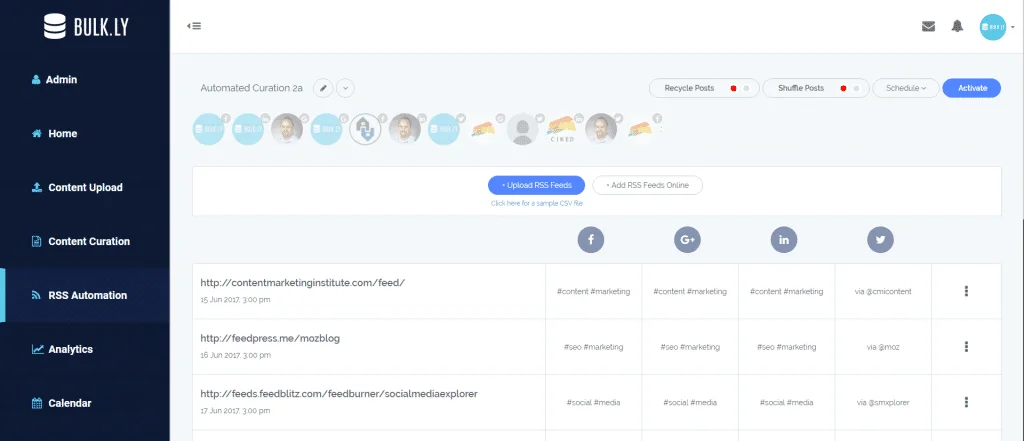The height and width of the screenshot is (441, 1024).
Task: Open options menu for the contentmarketinginstitute feed
Action: point(966,291)
